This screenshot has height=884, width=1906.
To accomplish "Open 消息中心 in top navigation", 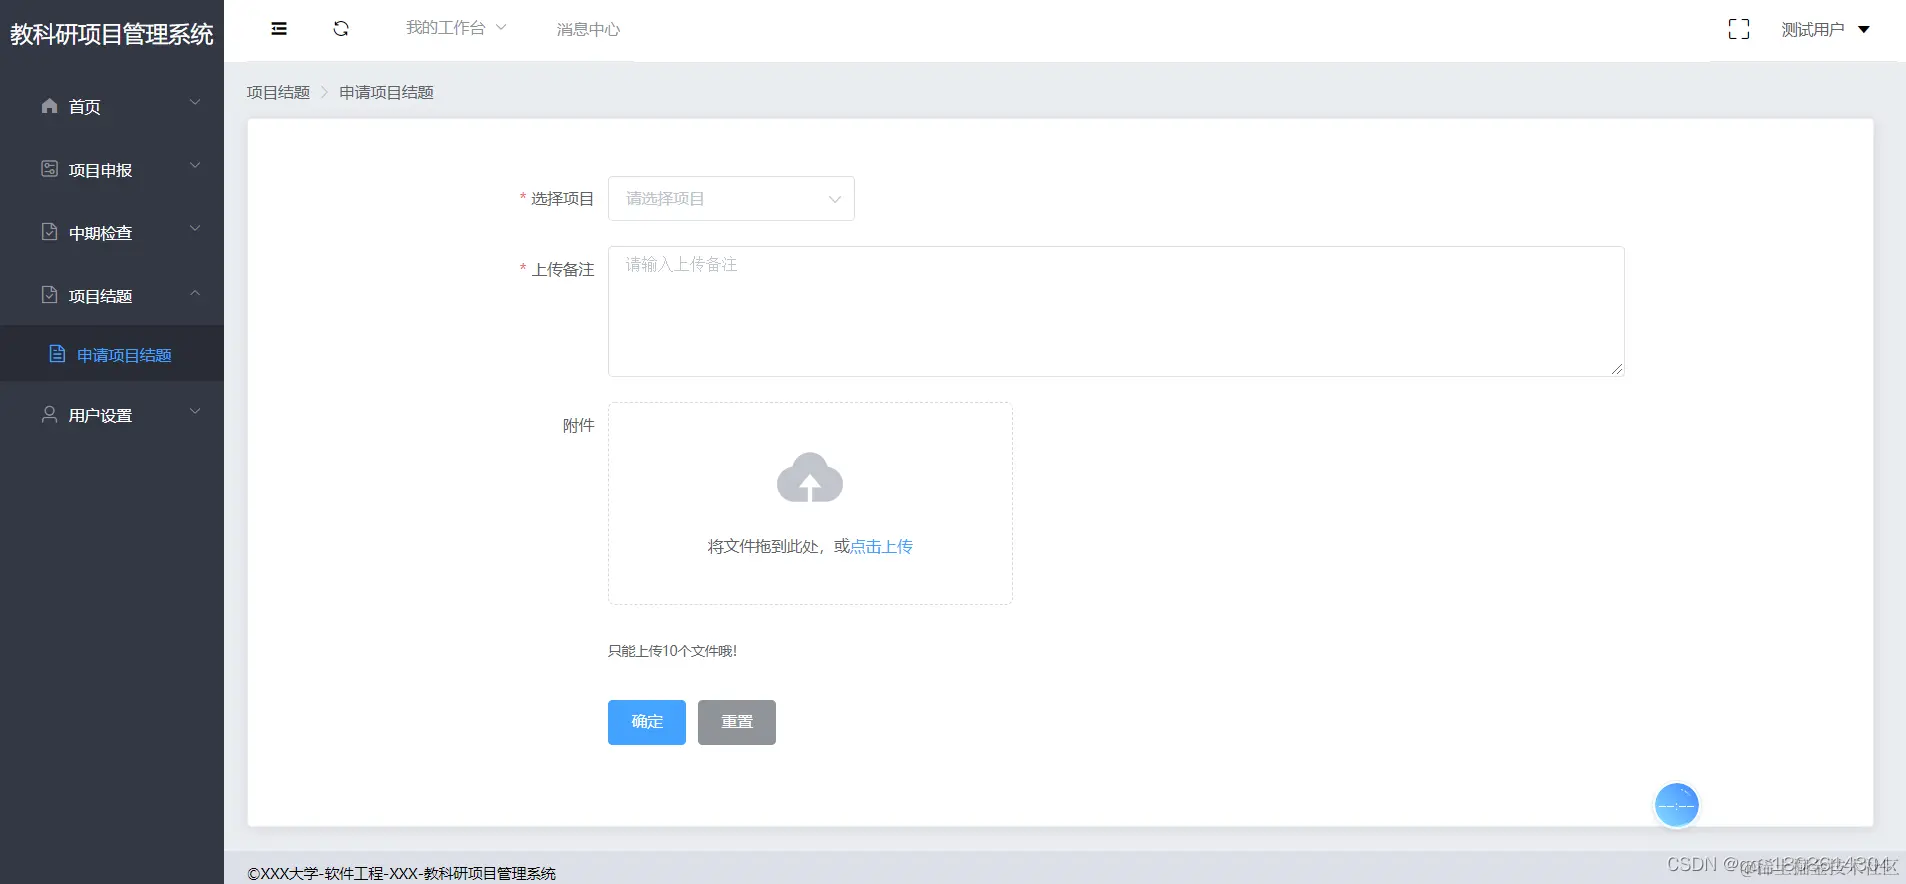I will pyautogui.click(x=588, y=30).
